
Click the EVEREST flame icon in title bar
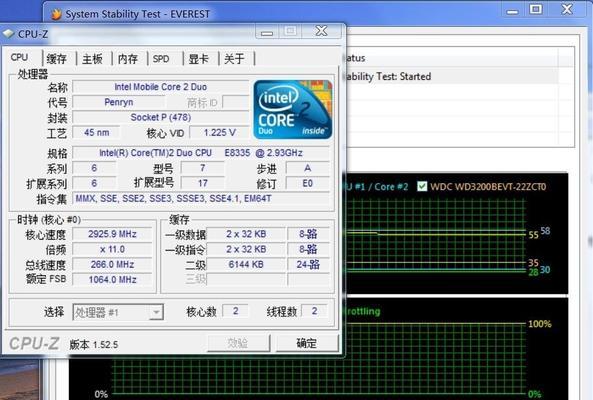click(56, 14)
